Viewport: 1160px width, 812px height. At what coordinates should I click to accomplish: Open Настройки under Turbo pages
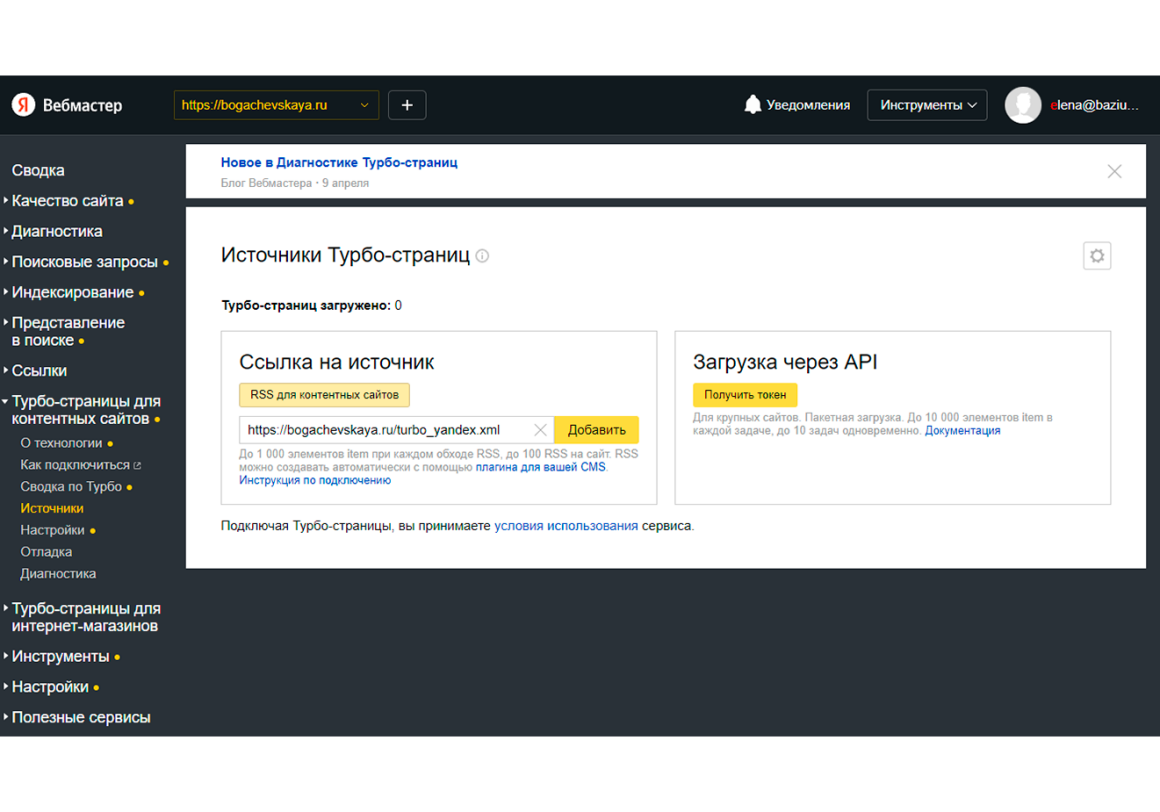[53, 530]
